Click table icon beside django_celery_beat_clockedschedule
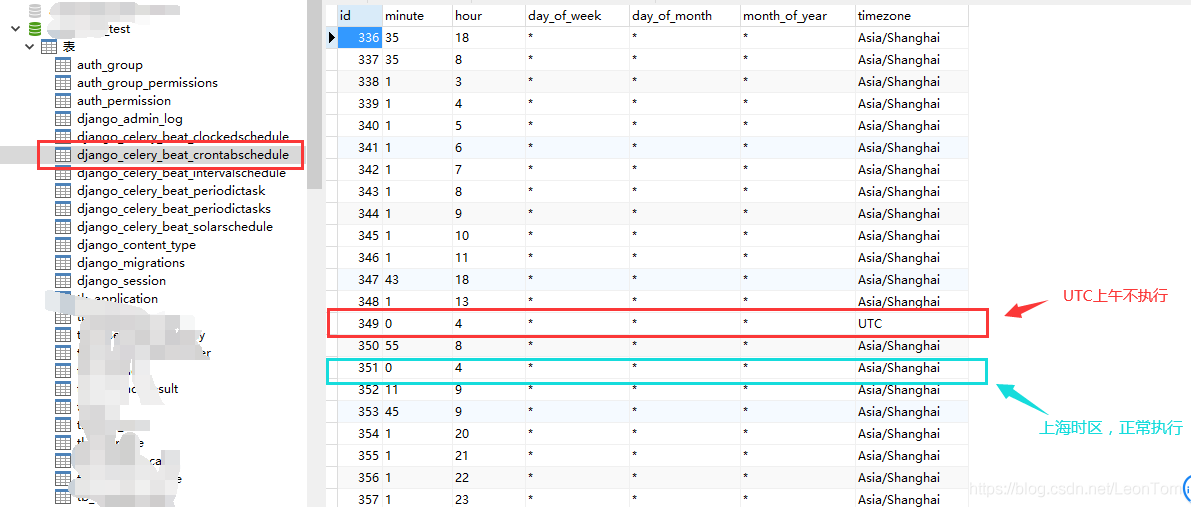The height and width of the screenshot is (507, 1191). click(64, 136)
